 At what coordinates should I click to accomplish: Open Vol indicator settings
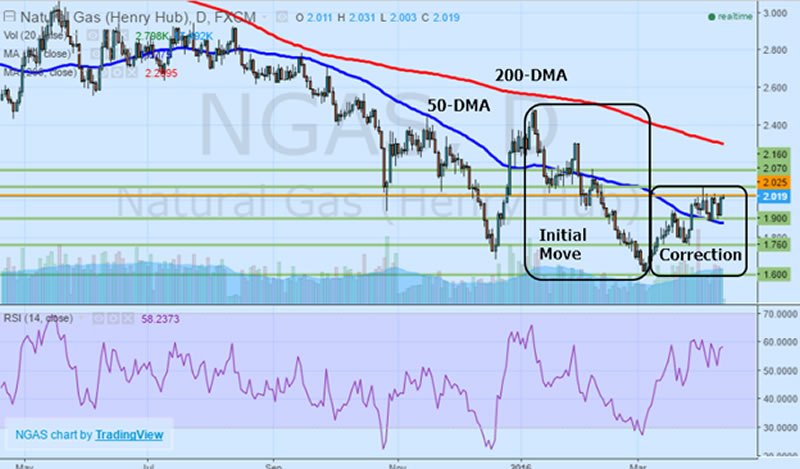click(108, 35)
